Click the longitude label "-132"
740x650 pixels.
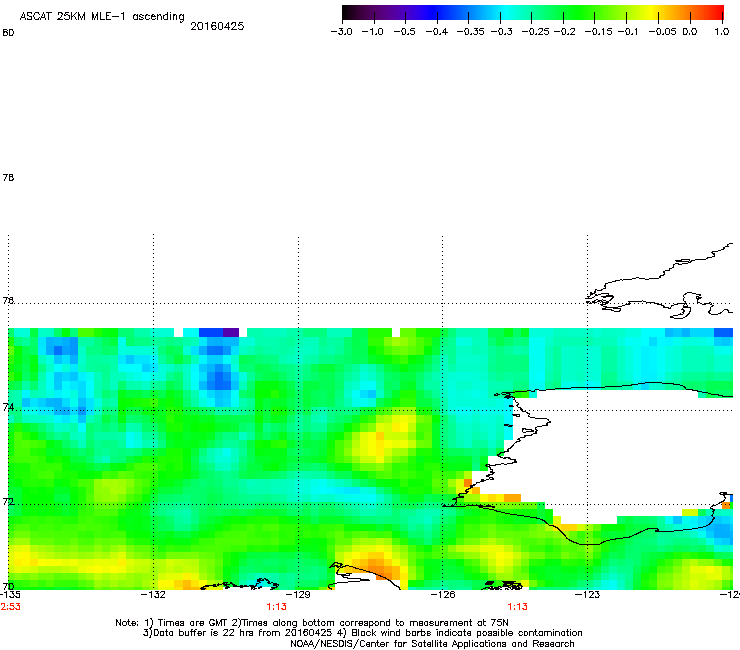153,594
